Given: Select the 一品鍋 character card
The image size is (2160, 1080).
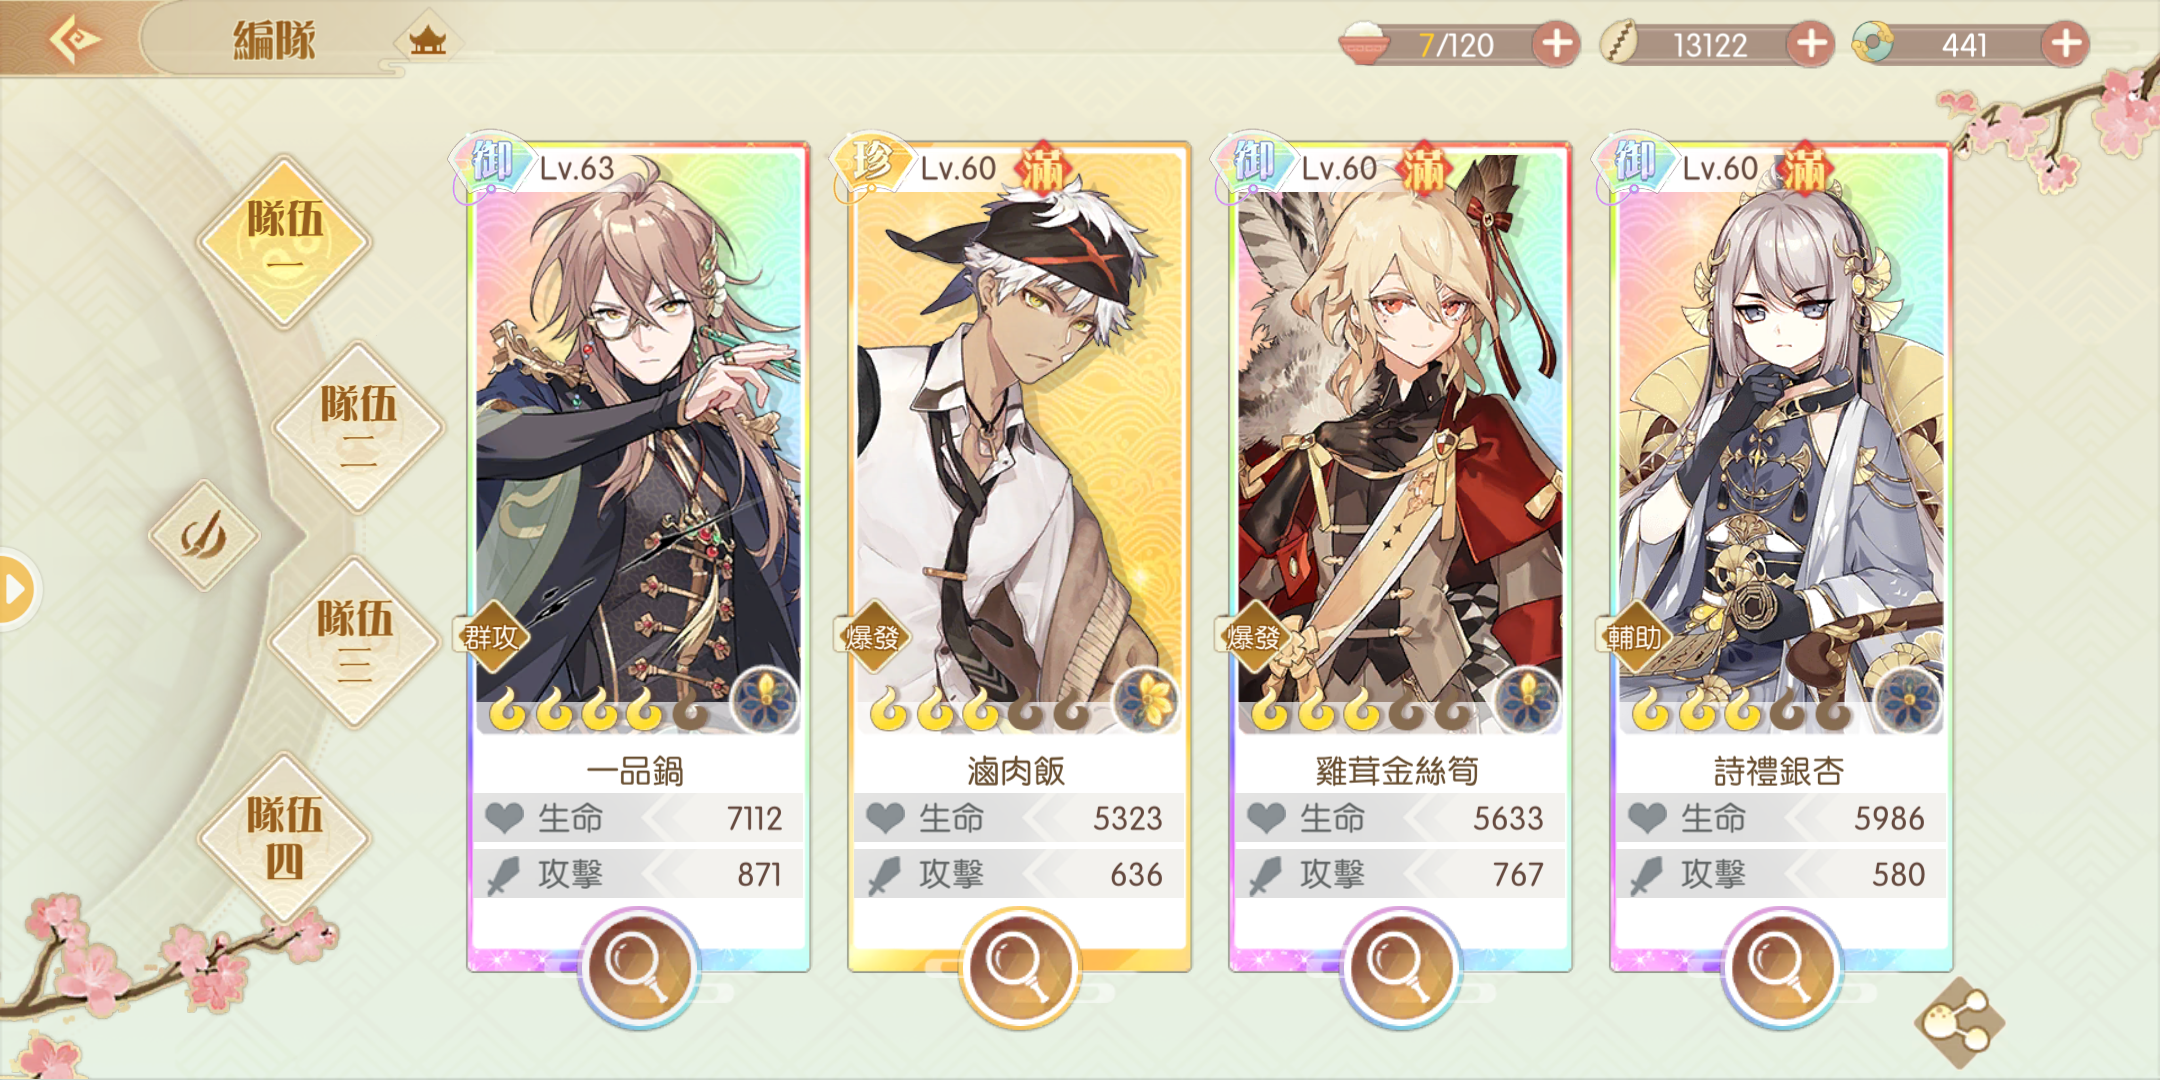Looking at the screenshot, I should point(639,555).
